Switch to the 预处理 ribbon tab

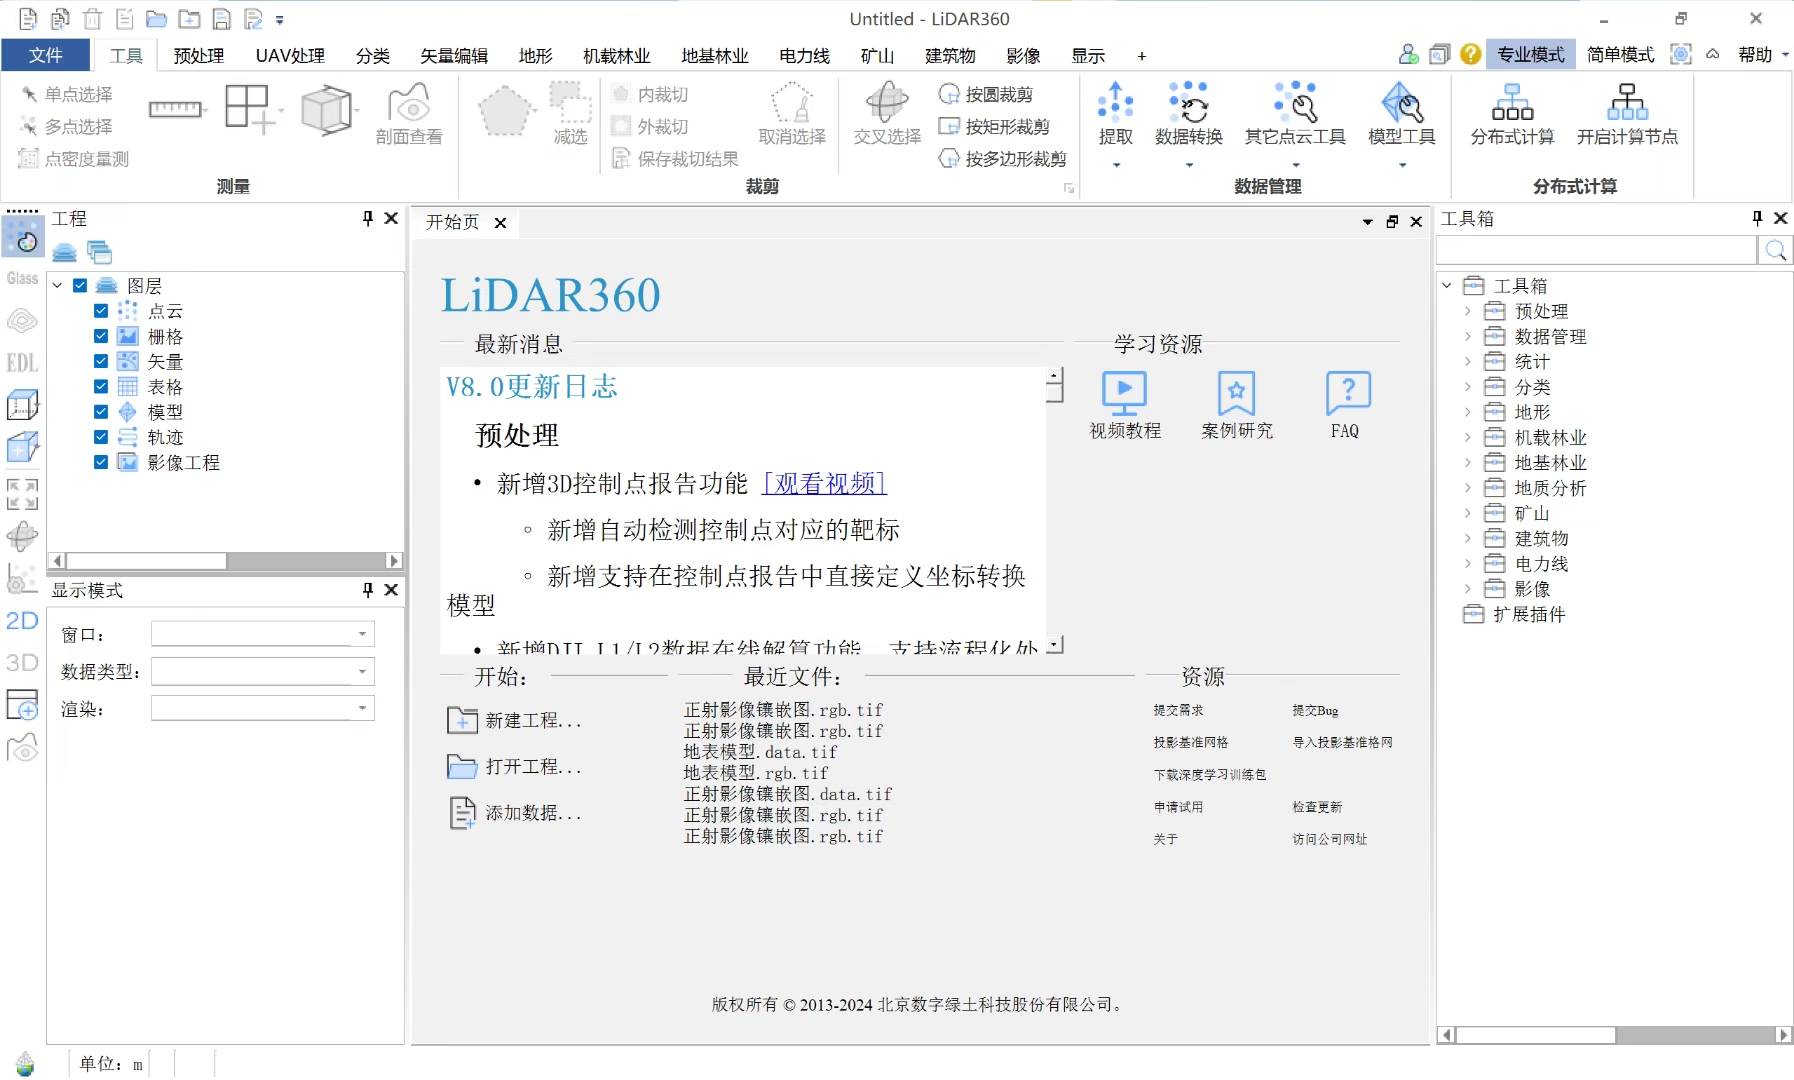pos(198,56)
